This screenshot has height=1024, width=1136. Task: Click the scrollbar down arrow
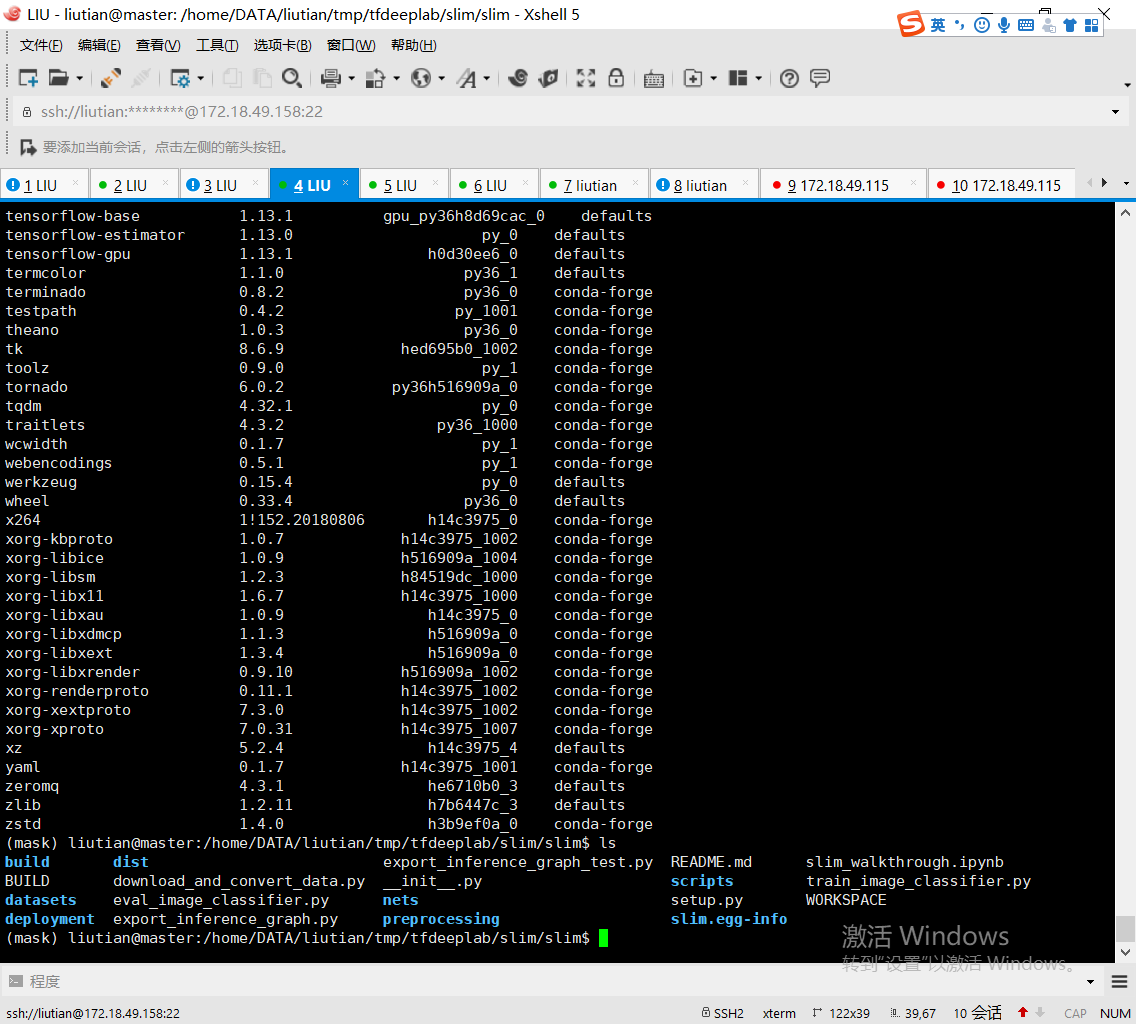point(1126,952)
